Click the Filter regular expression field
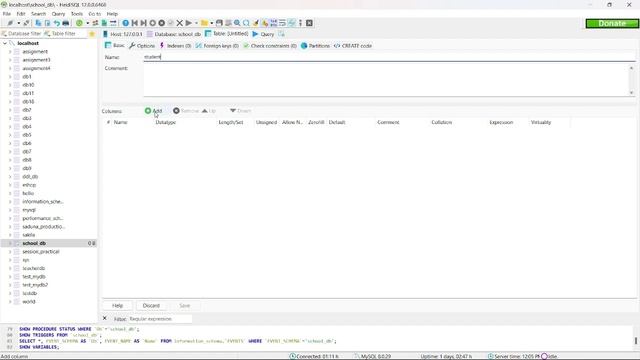 [x=160, y=319]
